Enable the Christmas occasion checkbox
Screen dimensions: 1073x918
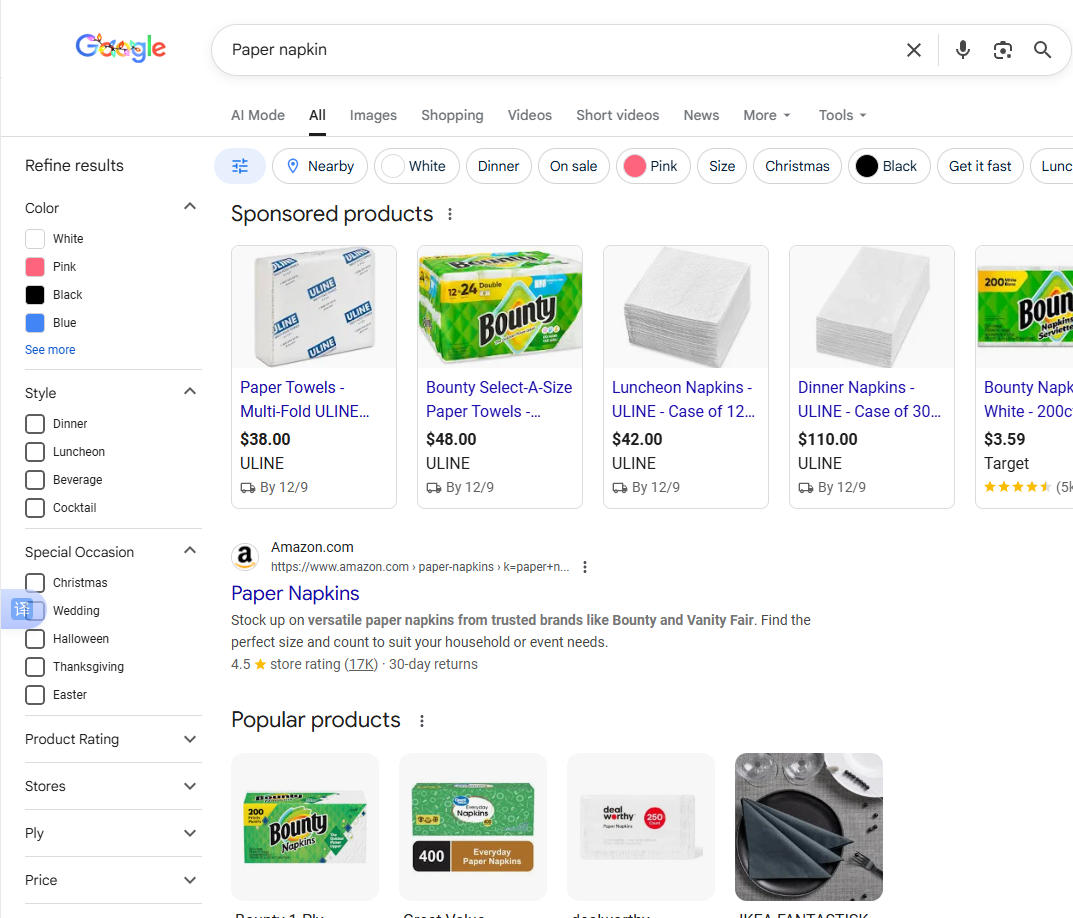click(35, 583)
